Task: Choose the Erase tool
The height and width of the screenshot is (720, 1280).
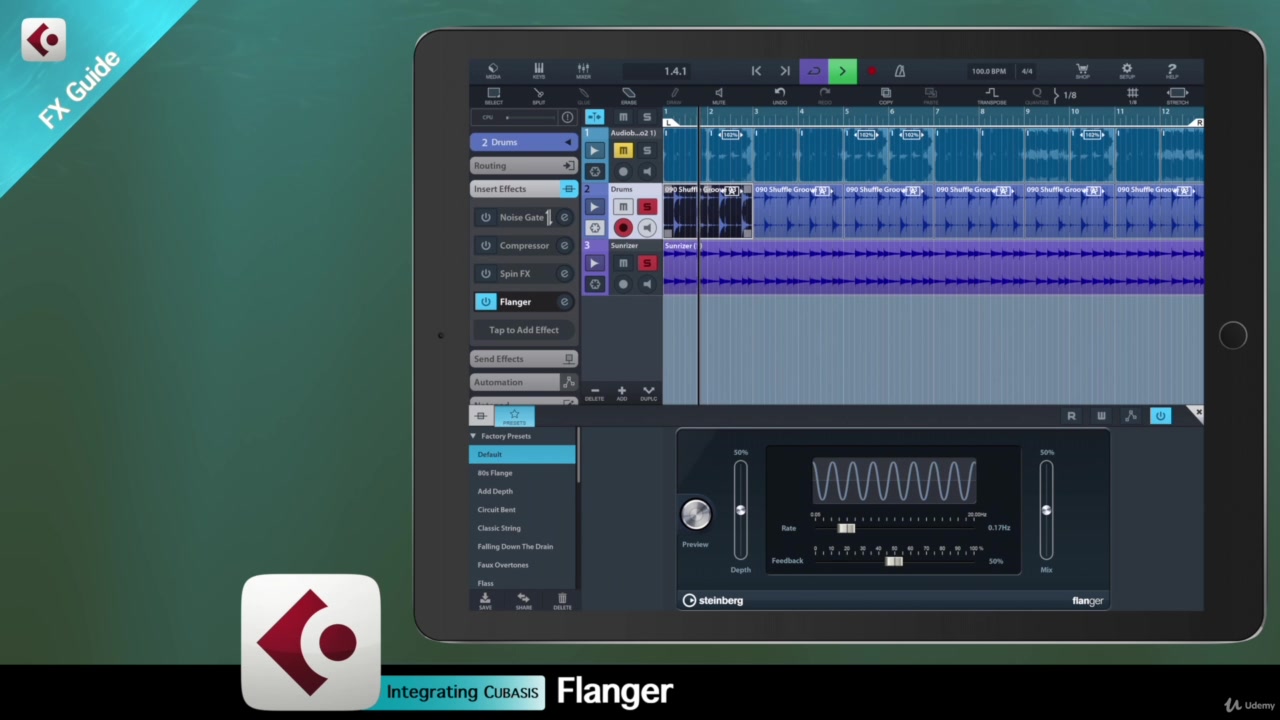Action: click(x=628, y=96)
